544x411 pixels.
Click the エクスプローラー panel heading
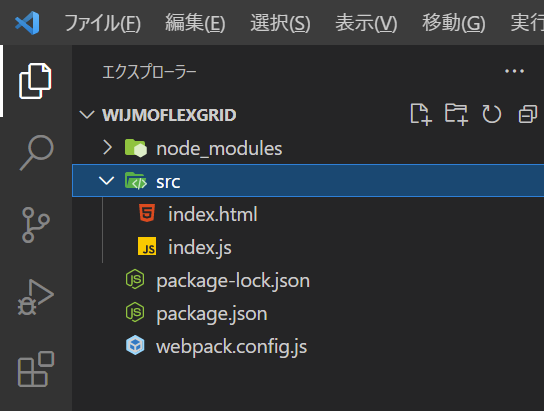point(149,72)
